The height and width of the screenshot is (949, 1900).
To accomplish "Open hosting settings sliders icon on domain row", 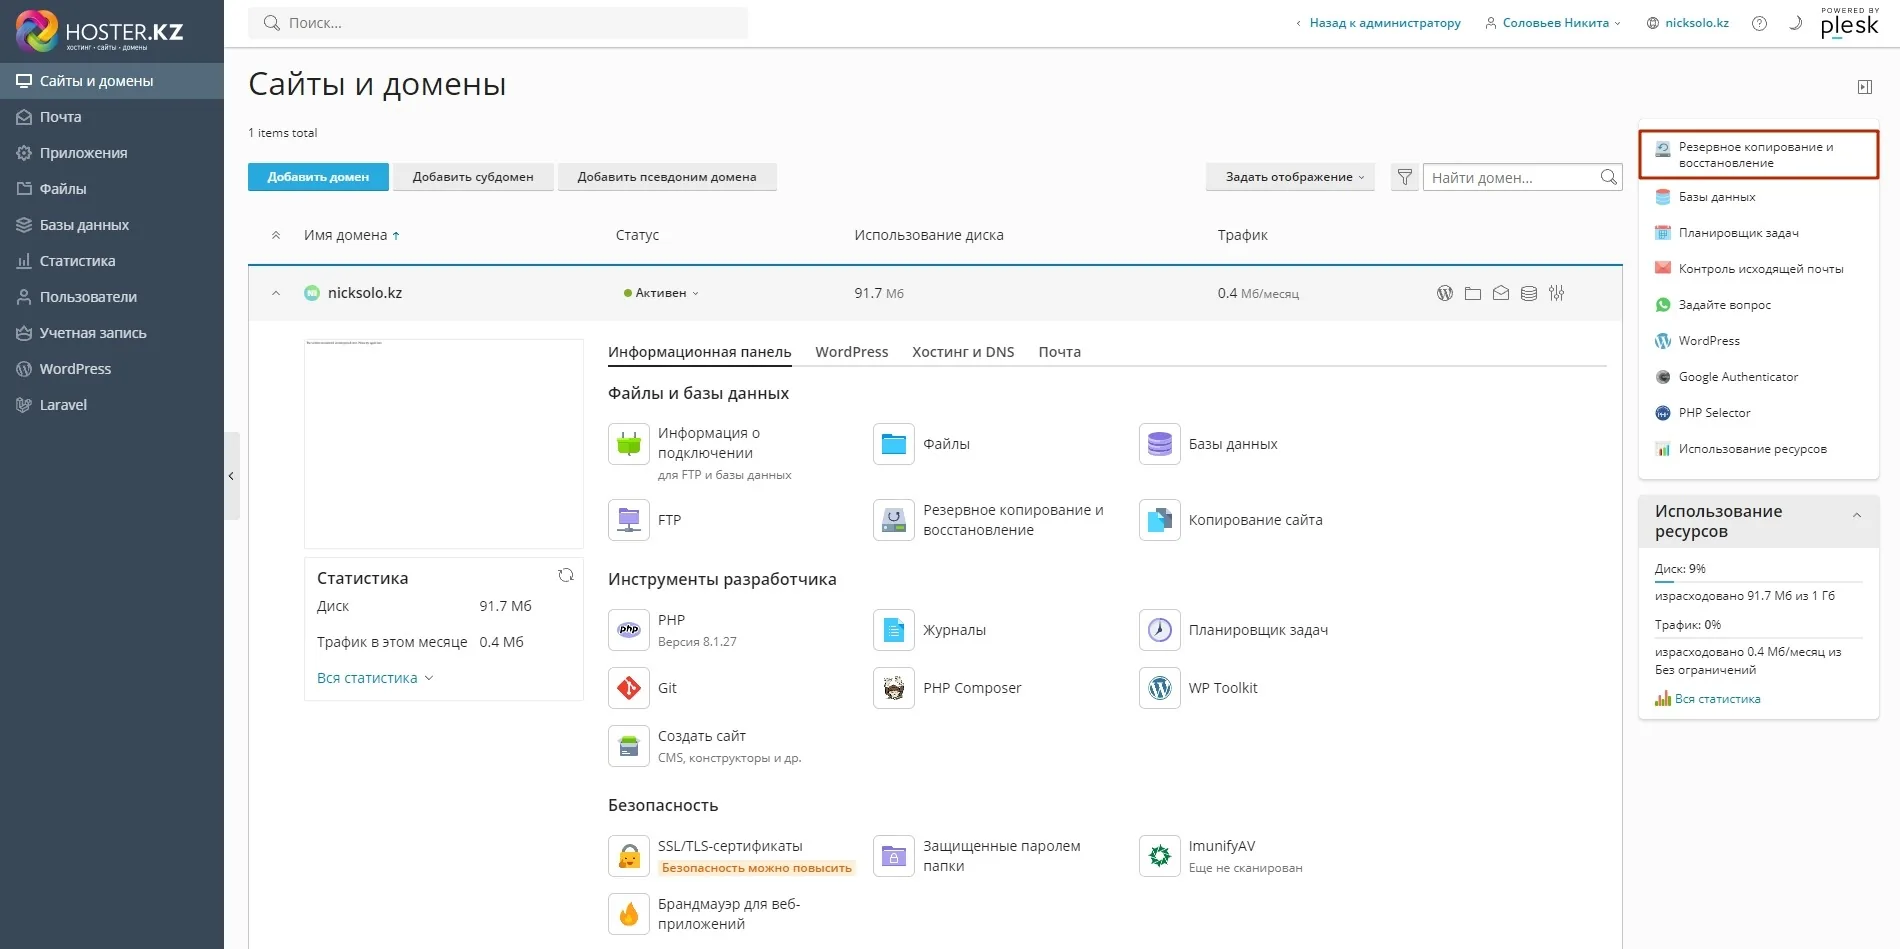I will coord(1557,293).
